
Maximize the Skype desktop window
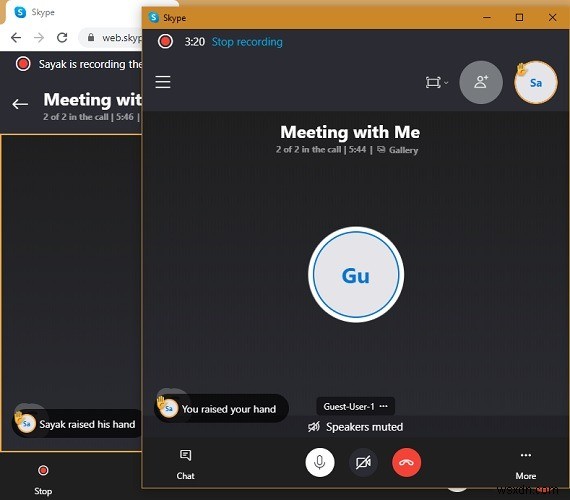519,17
